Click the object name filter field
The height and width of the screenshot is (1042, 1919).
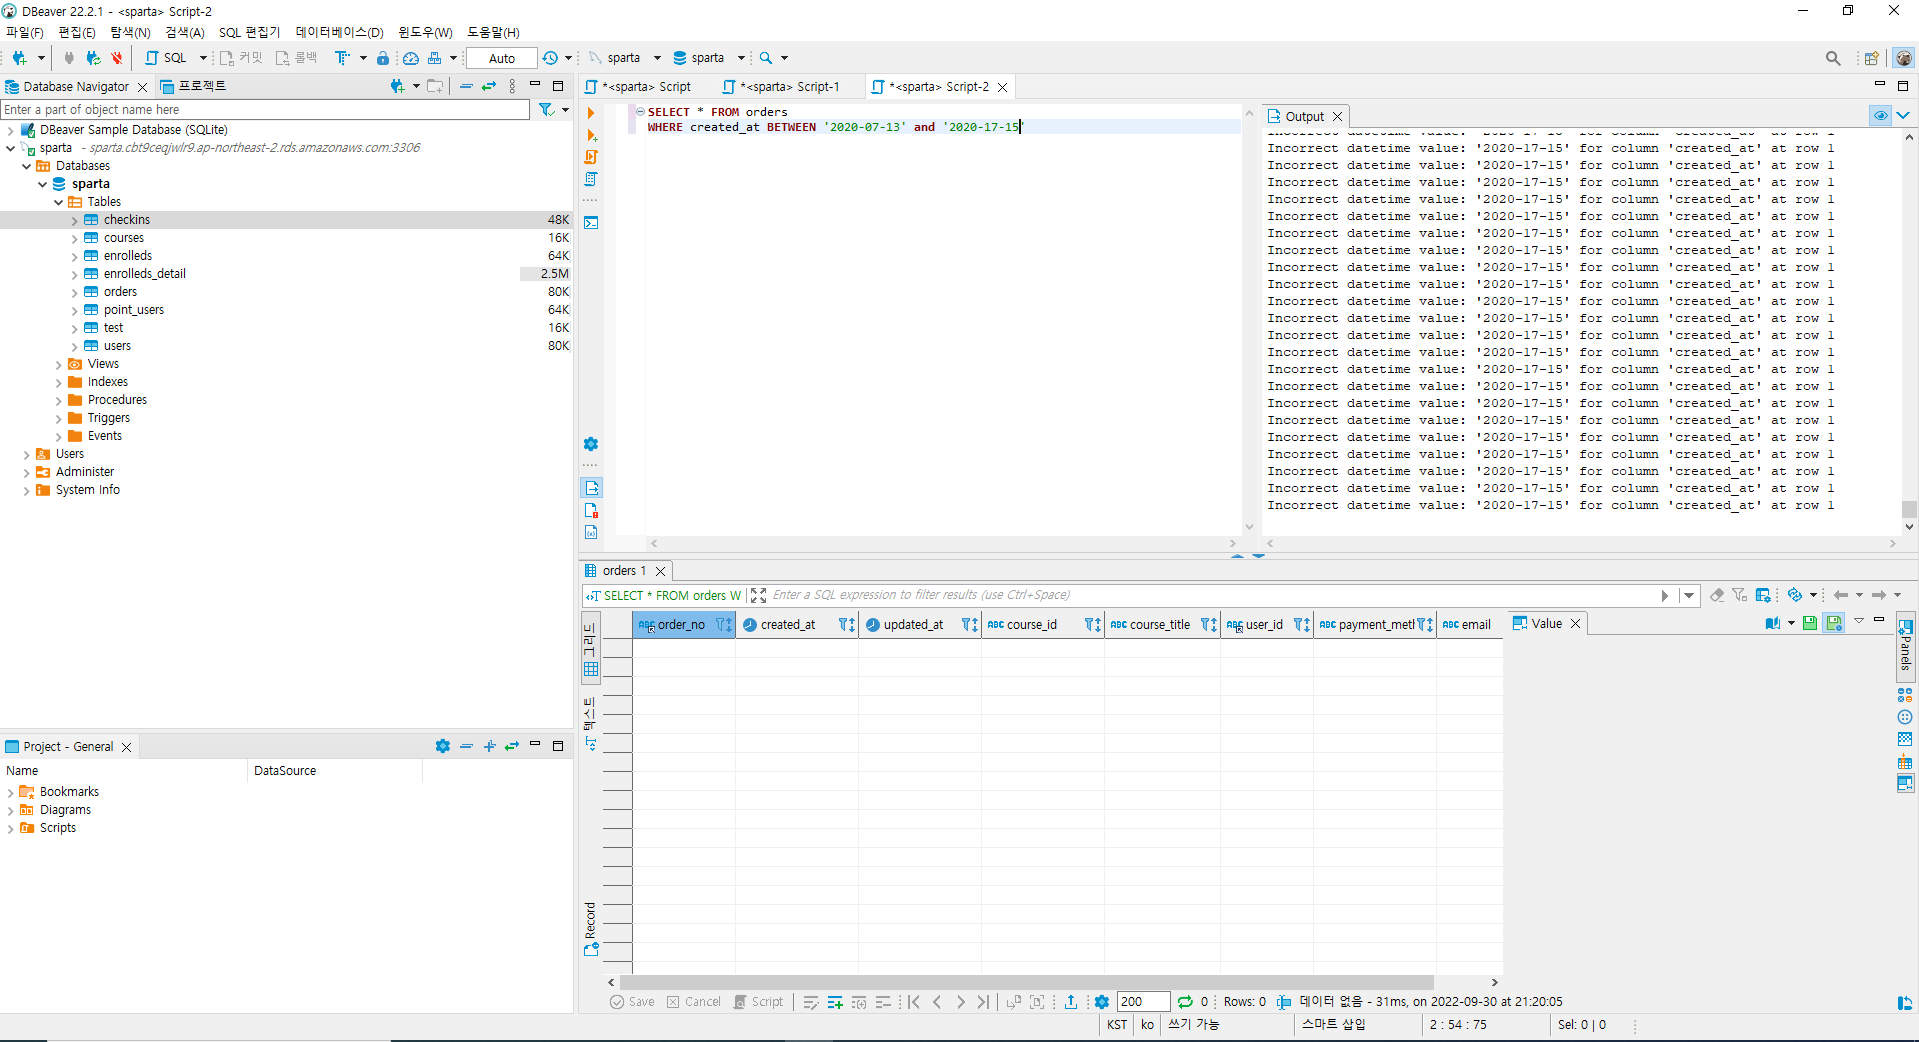(x=265, y=110)
